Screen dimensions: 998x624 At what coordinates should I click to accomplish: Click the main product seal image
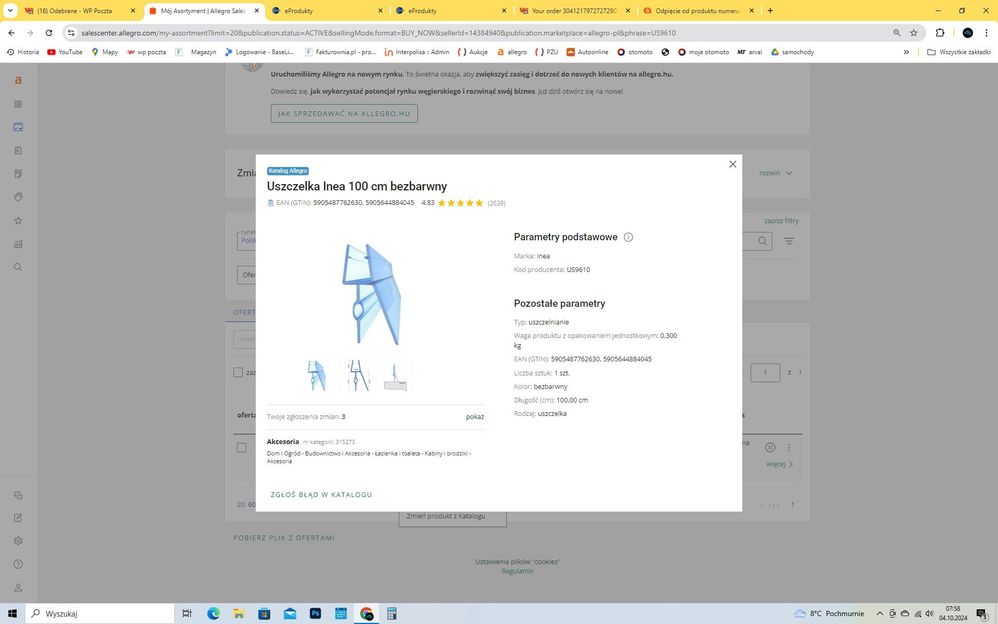coord(372,295)
